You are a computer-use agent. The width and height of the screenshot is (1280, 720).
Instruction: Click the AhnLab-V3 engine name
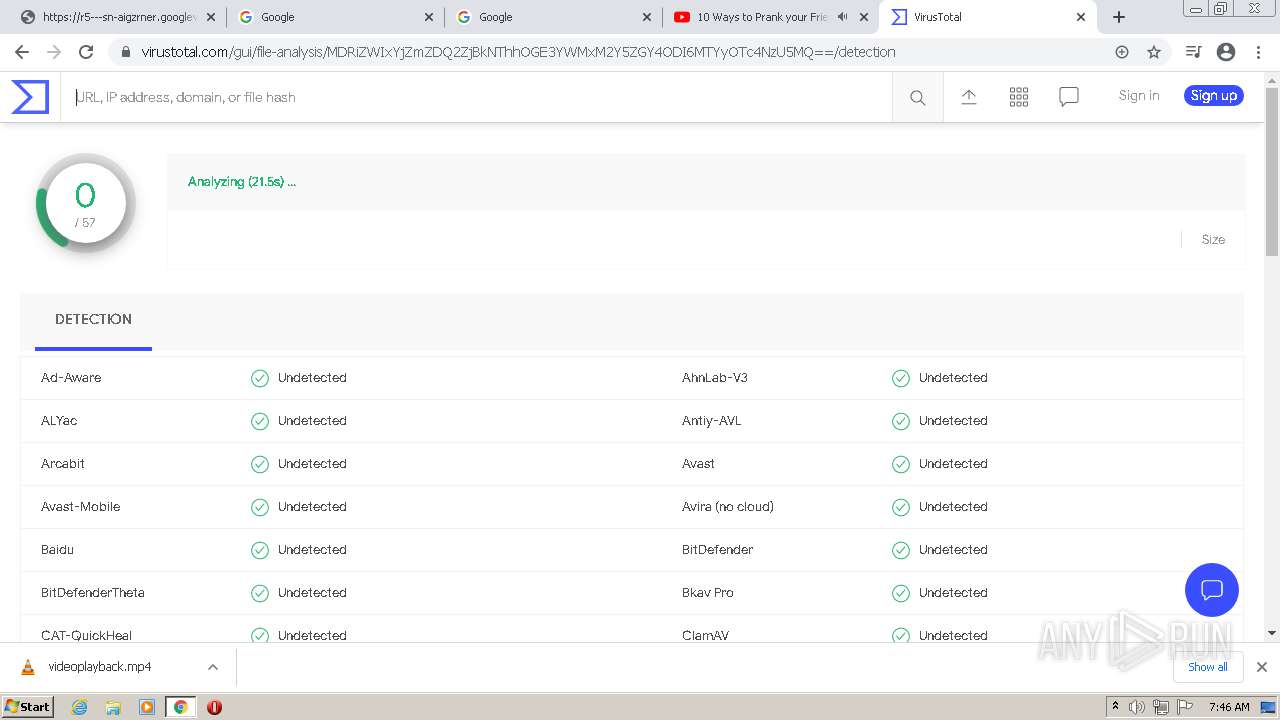click(715, 378)
